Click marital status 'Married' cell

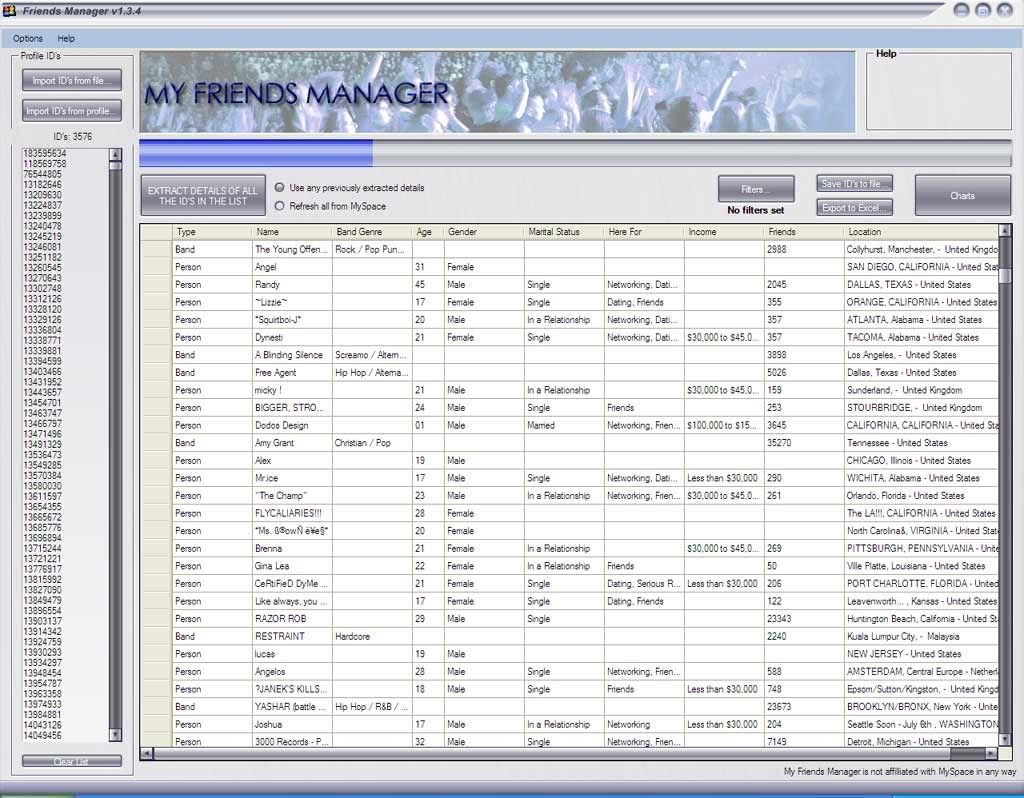[564, 425]
